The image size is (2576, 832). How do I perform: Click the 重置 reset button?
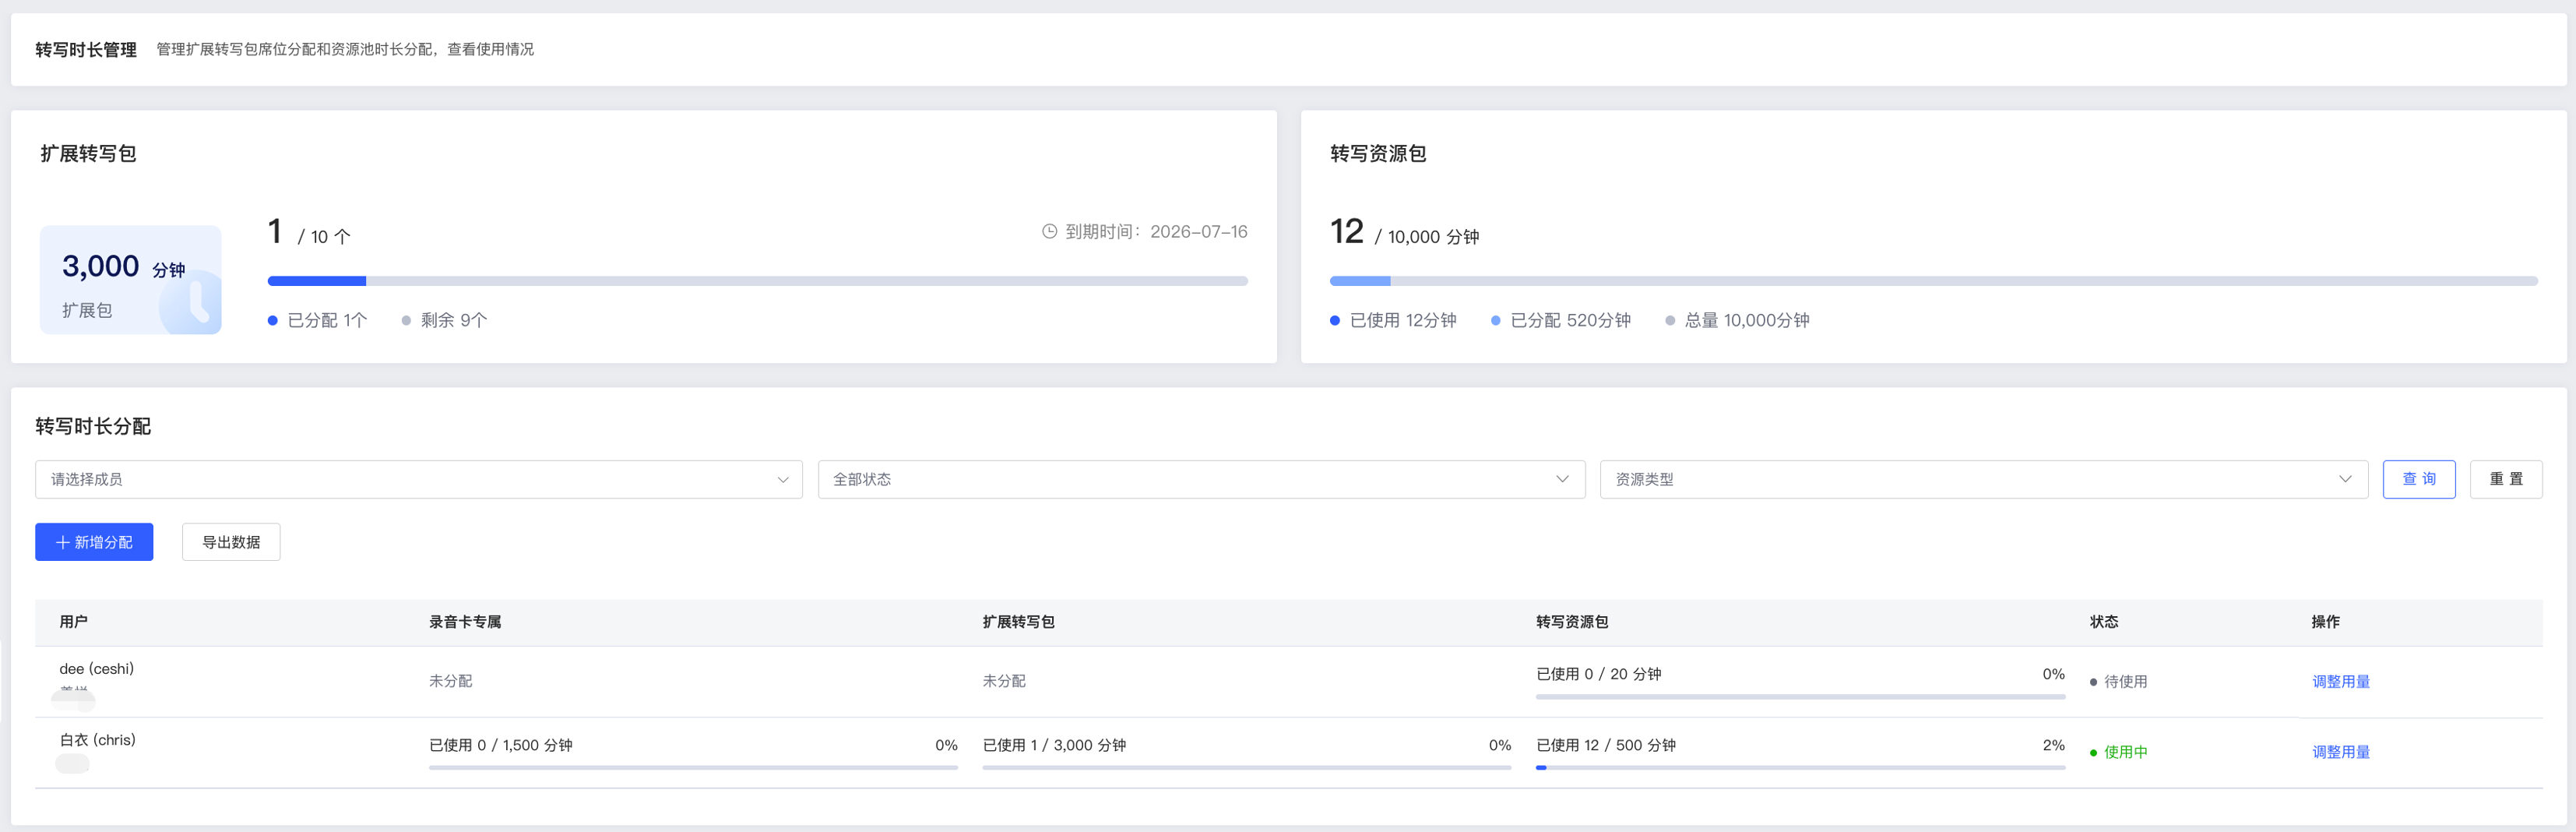[2506, 479]
